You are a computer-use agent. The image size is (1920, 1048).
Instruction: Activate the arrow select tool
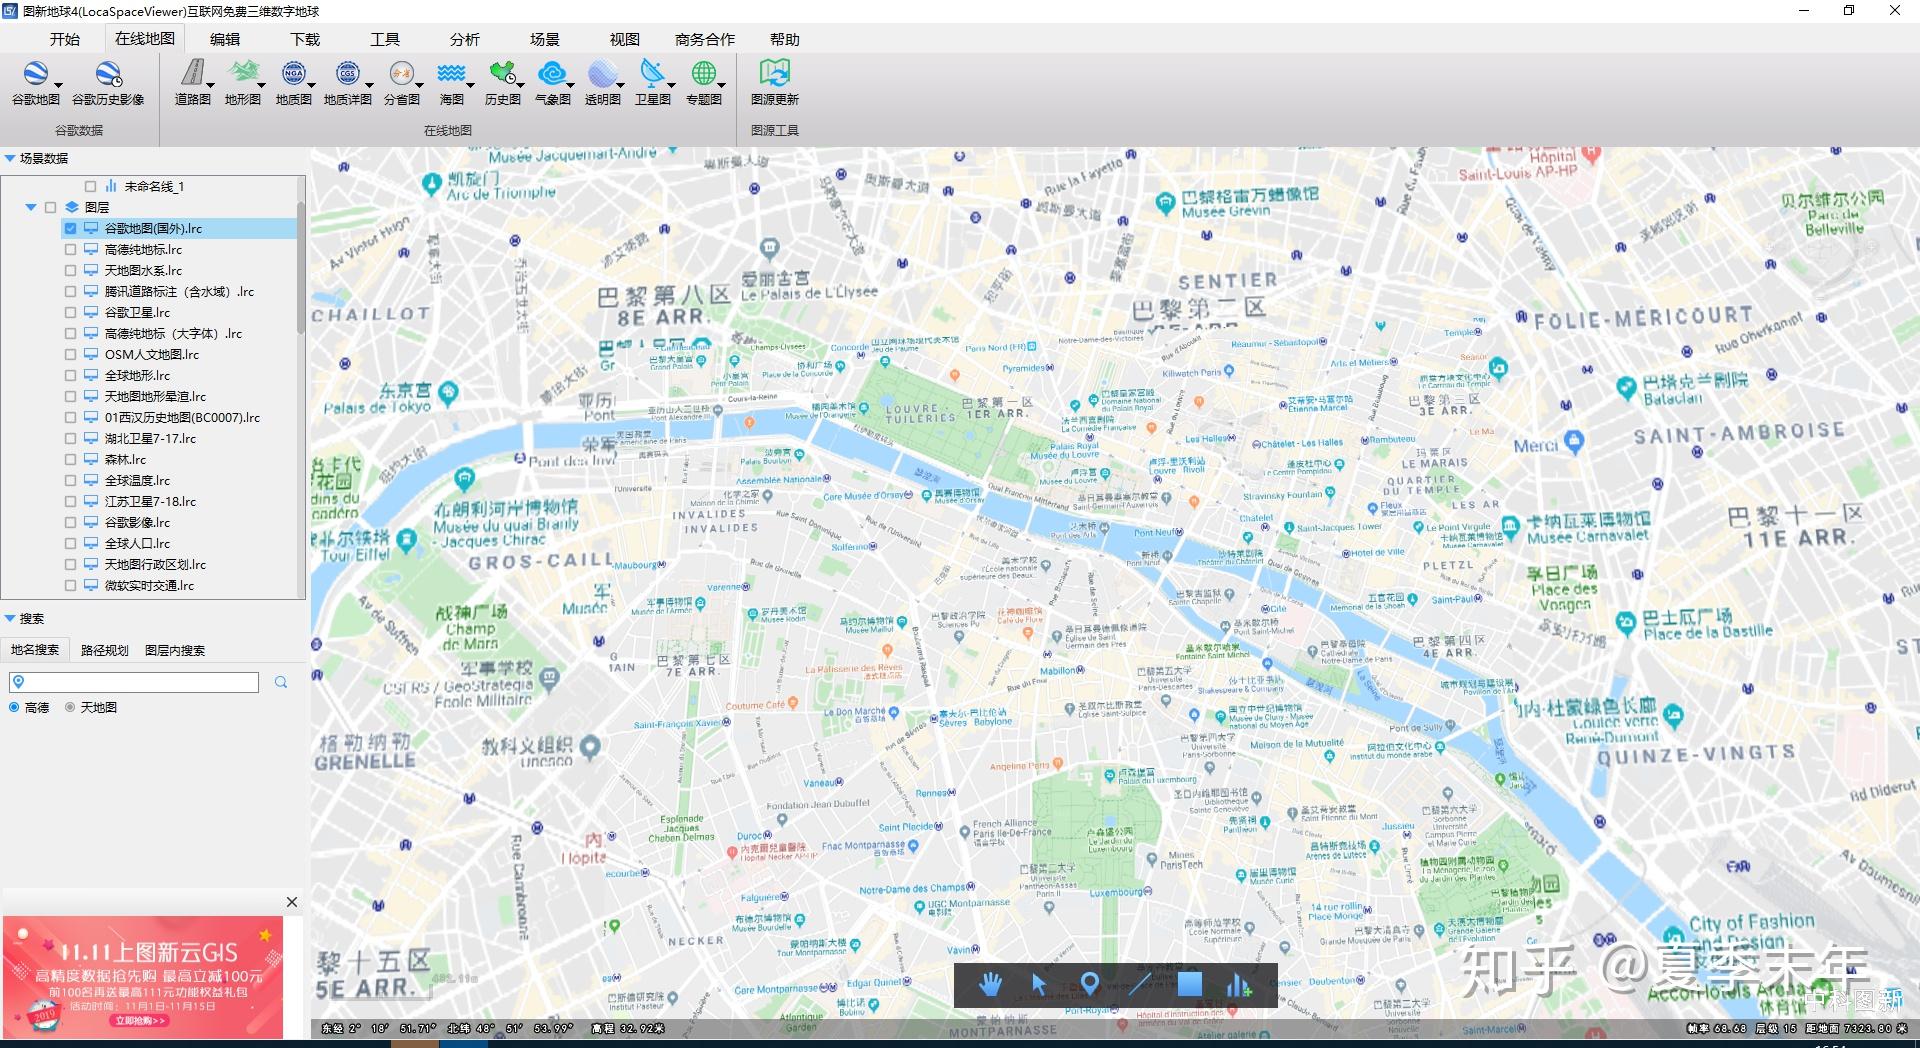1039,985
